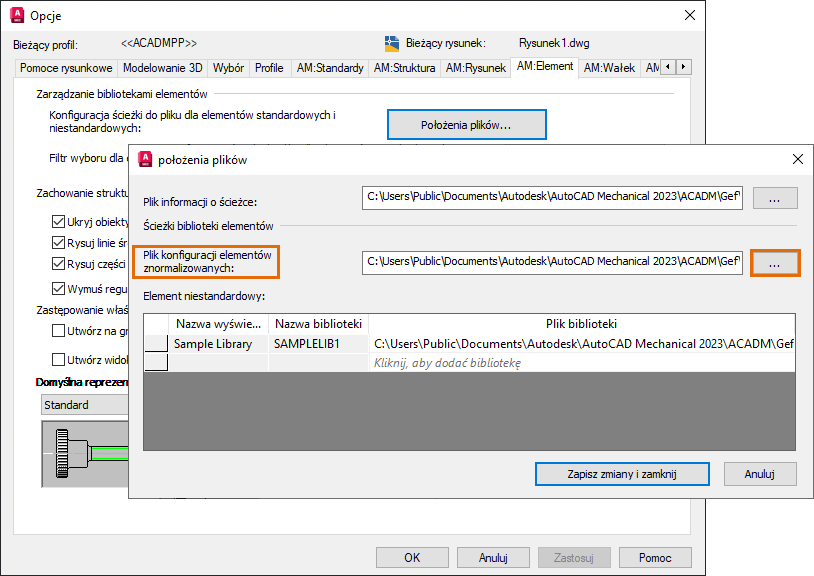Click the Plik konfiguracji elementów path field
Viewport: 814px width, 576px height.
552,263
